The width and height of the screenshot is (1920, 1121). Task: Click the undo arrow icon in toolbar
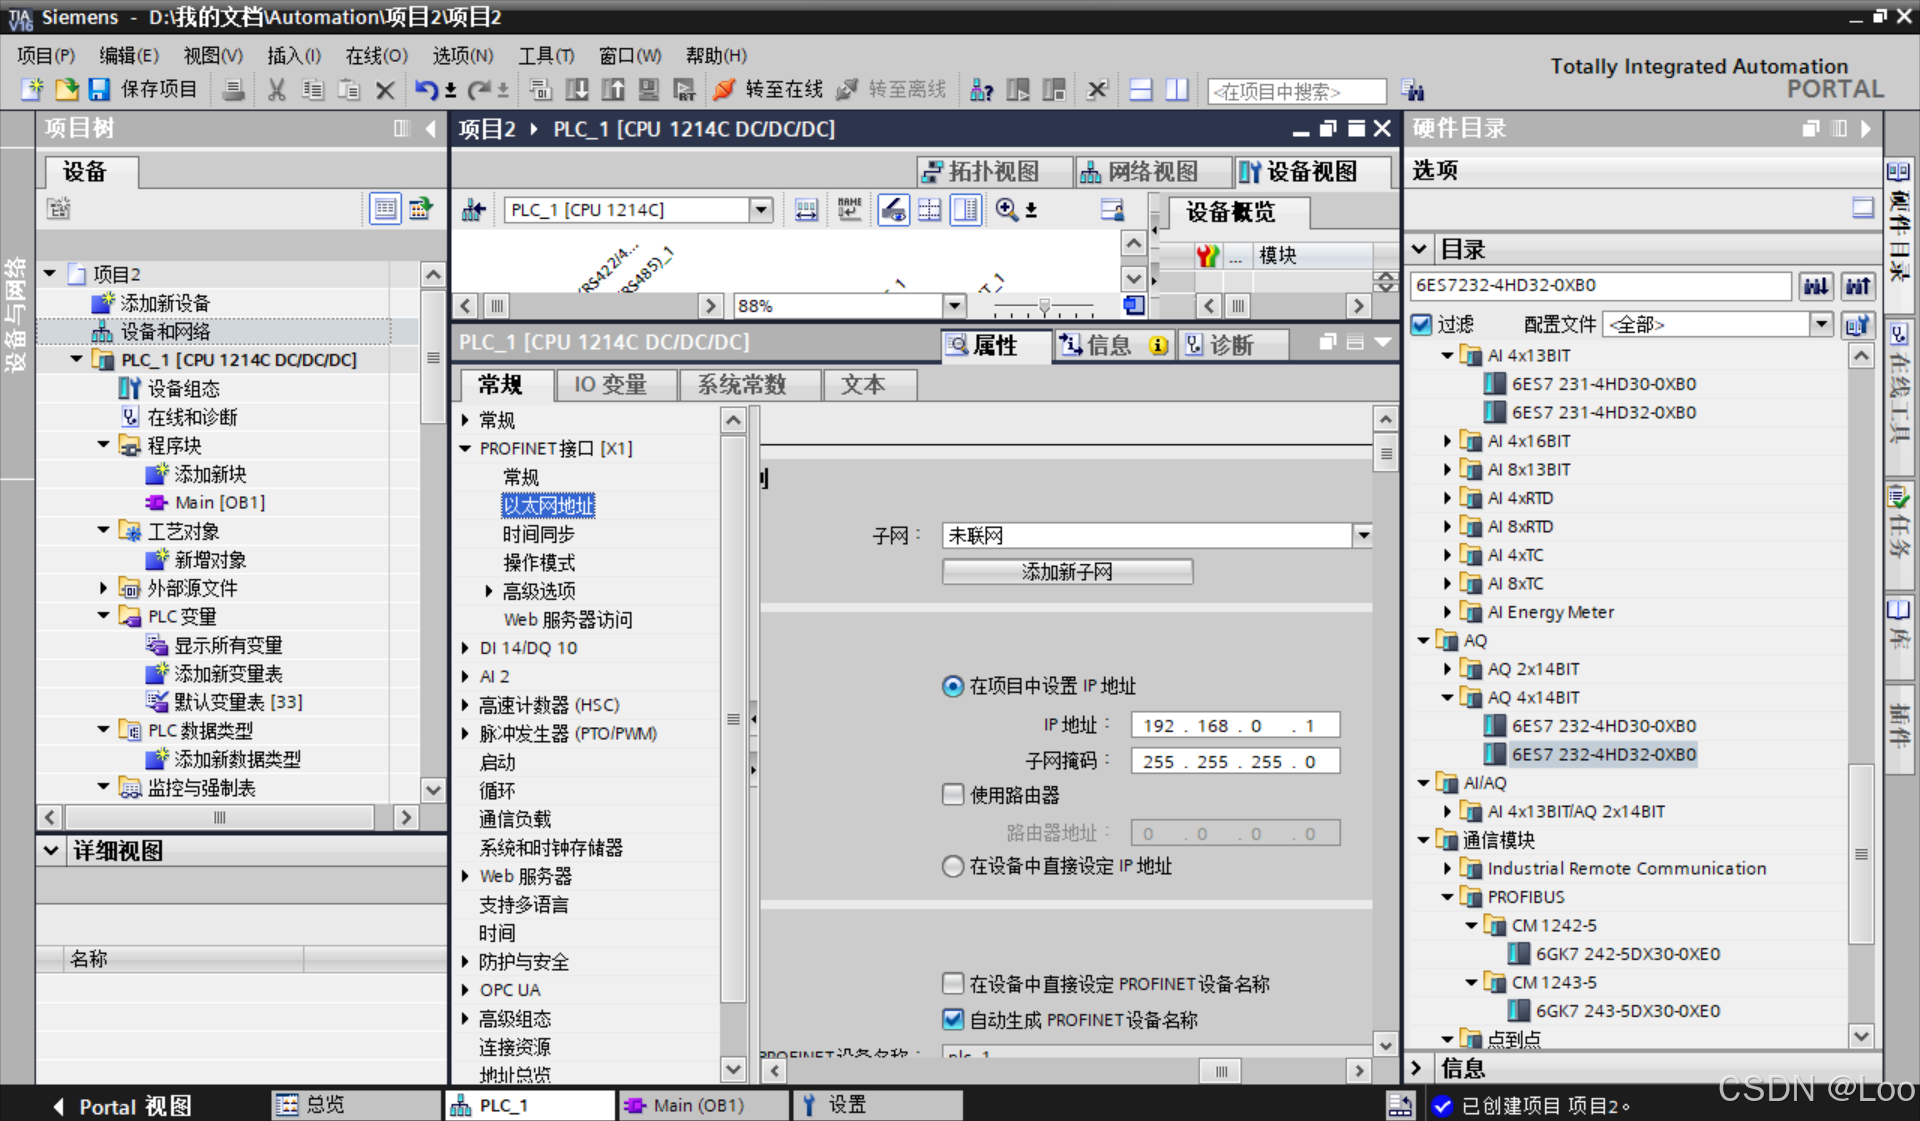[426, 90]
